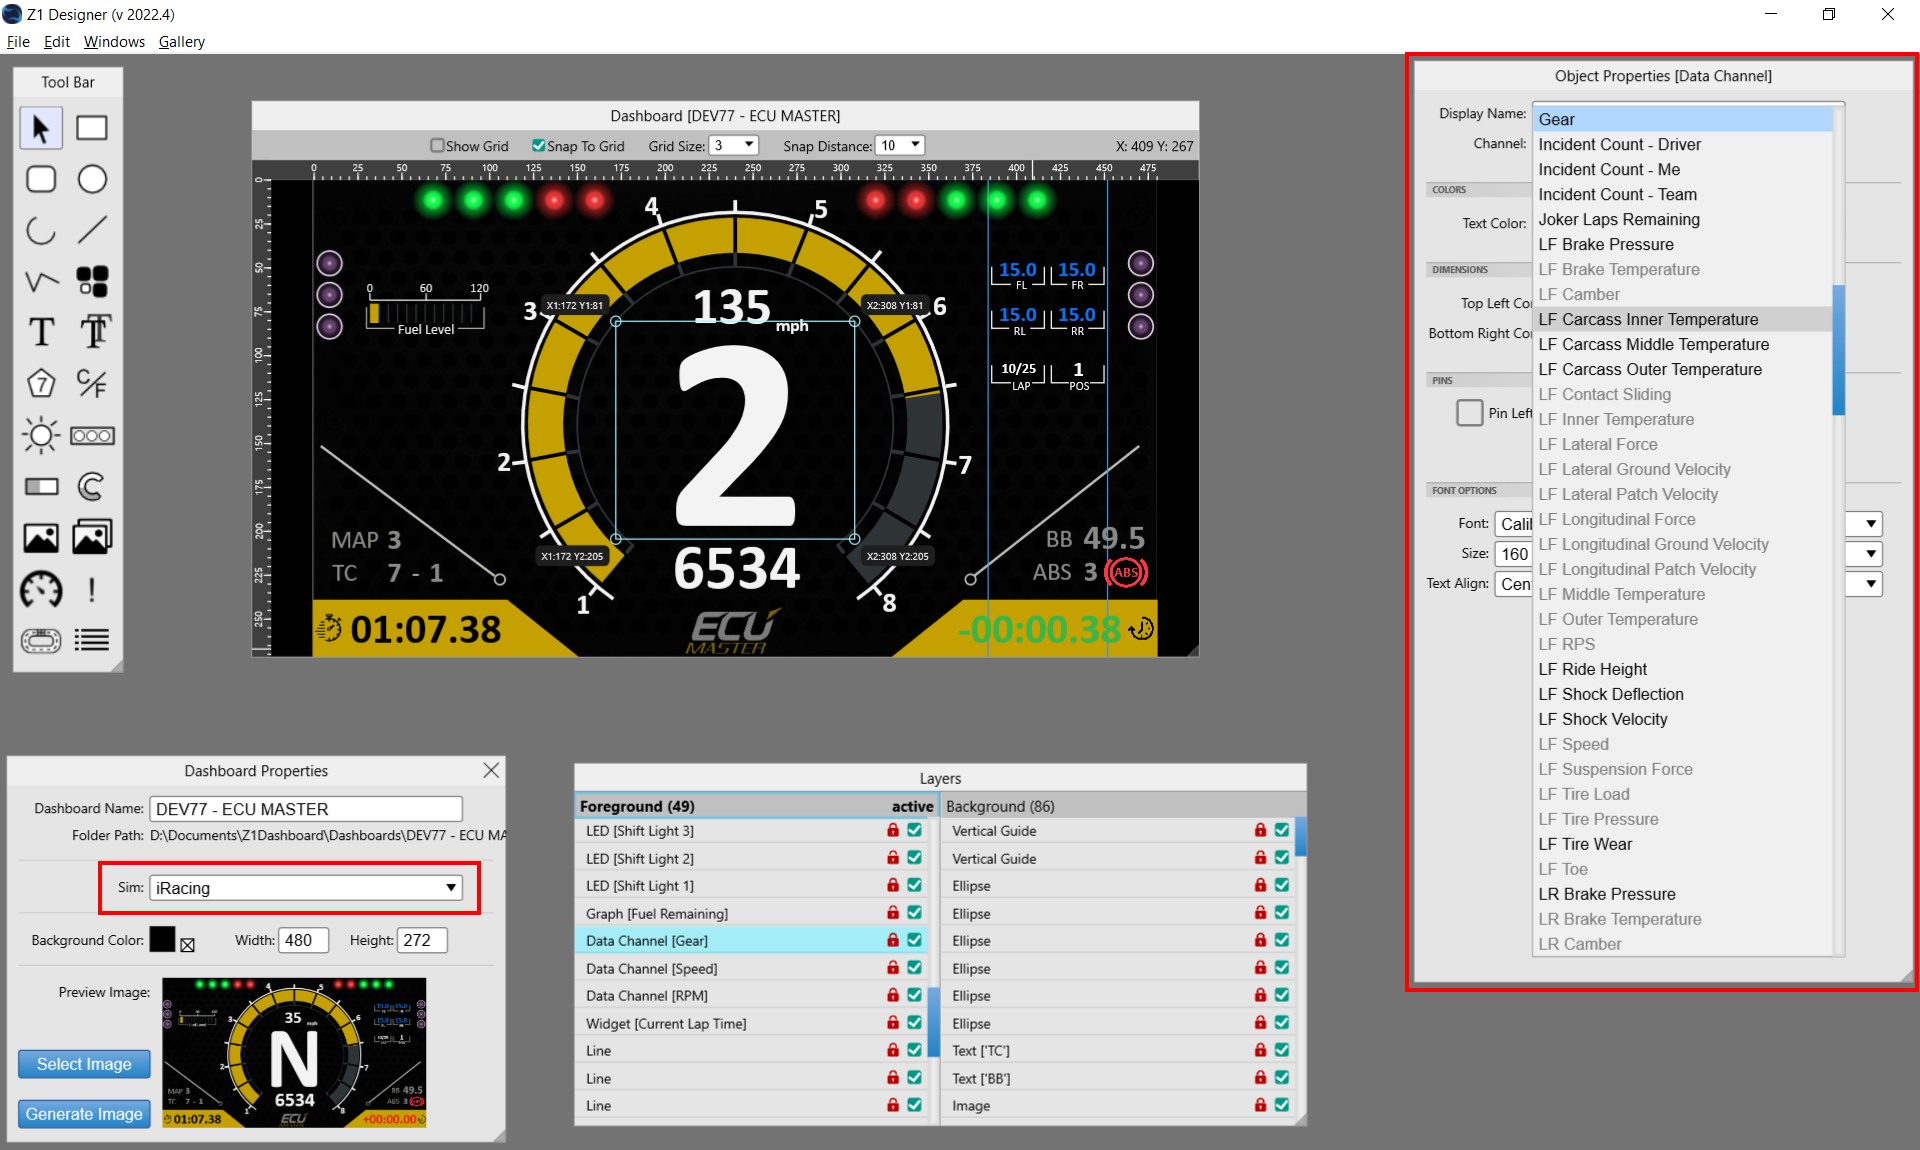Image resolution: width=1920 pixels, height=1150 pixels.
Task: Select the straight line tool
Action: pos(92,230)
